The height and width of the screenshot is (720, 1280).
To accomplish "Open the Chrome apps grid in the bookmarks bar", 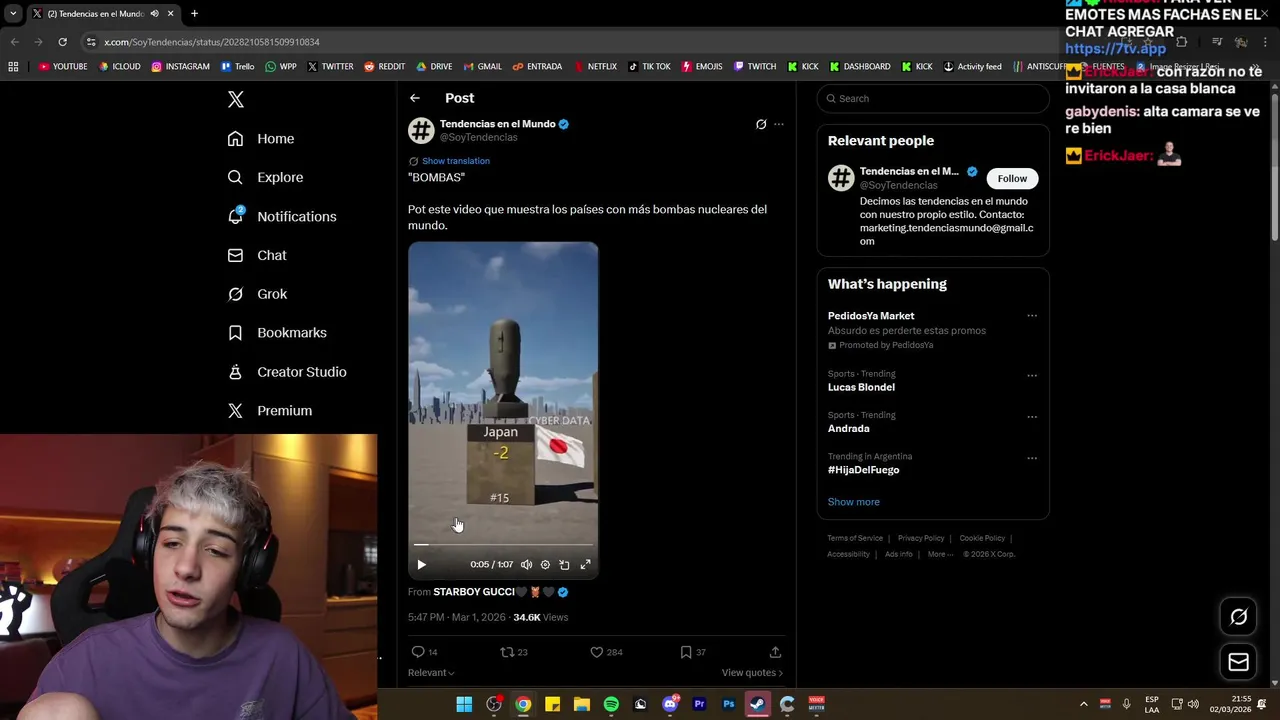I will pyautogui.click(x=13, y=67).
